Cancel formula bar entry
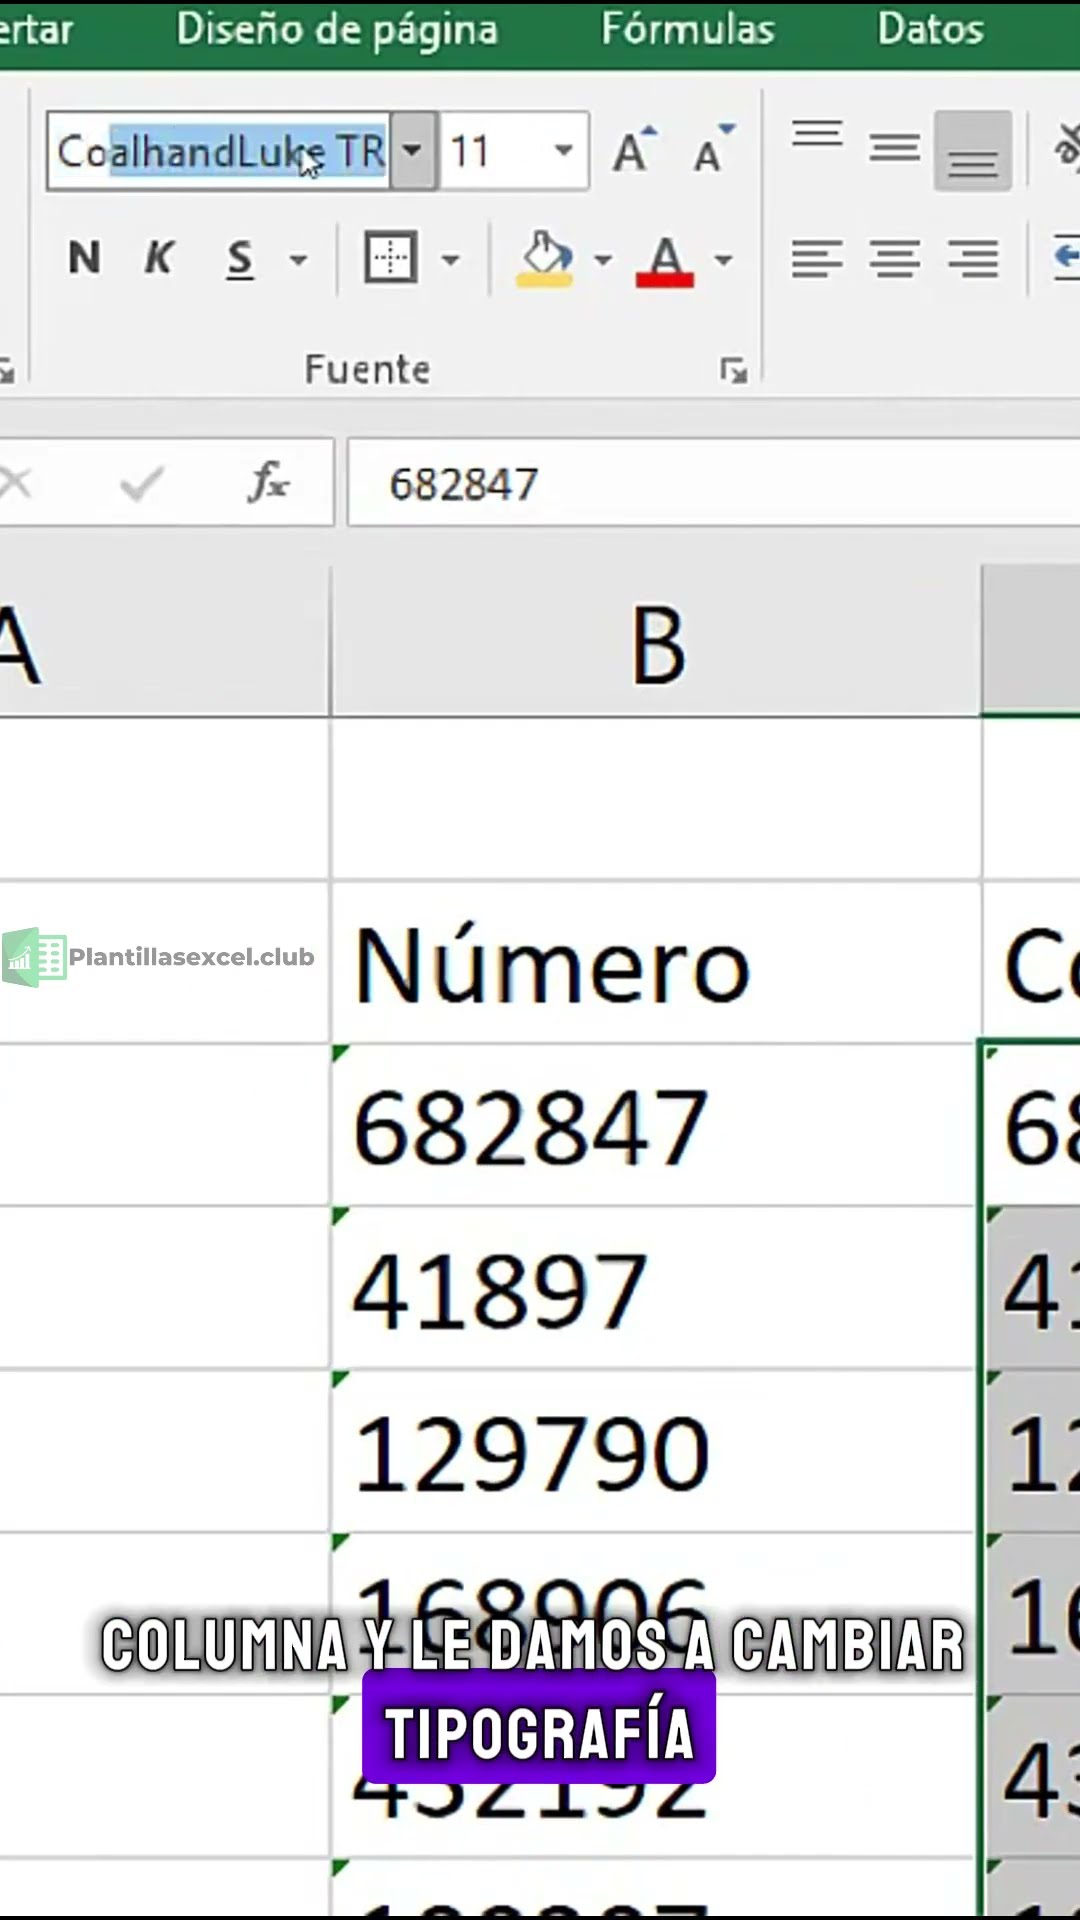 pyautogui.click(x=16, y=484)
